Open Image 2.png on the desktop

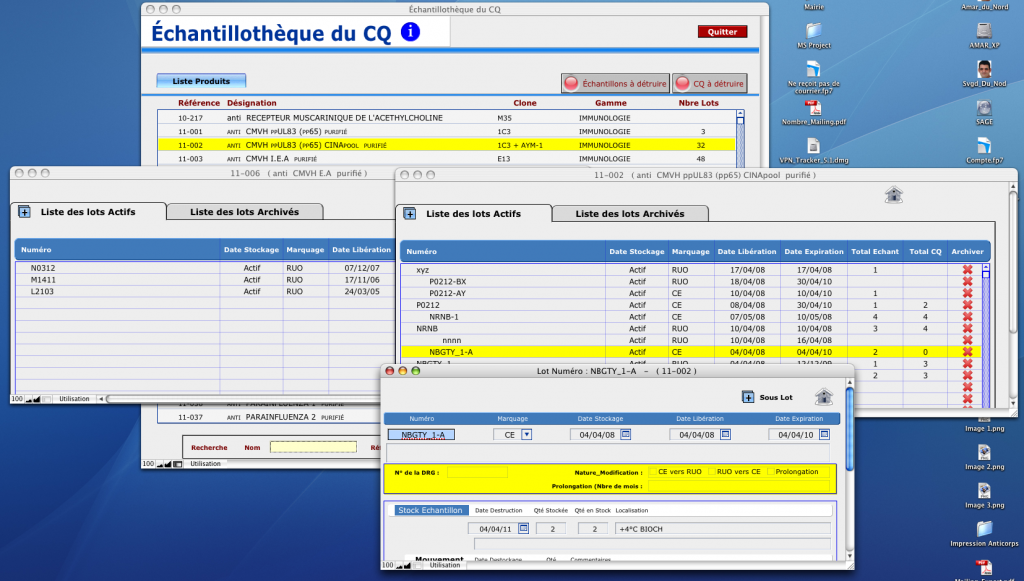pyautogui.click(x=984, y=457)
